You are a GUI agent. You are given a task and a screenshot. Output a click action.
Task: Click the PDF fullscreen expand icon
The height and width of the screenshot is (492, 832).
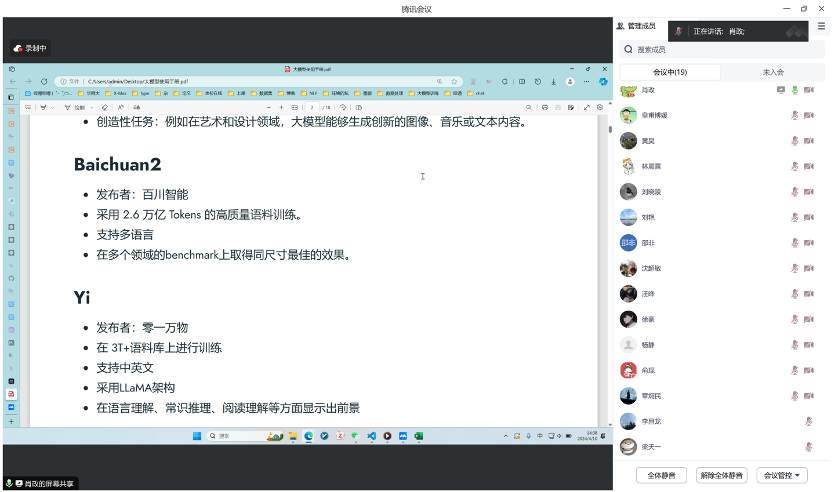tap(587, 107)
